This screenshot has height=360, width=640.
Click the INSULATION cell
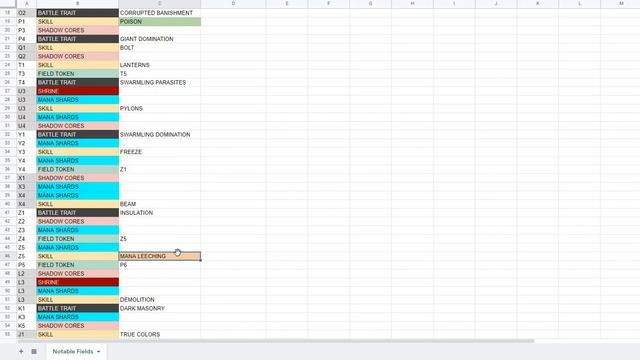(160, 213)
